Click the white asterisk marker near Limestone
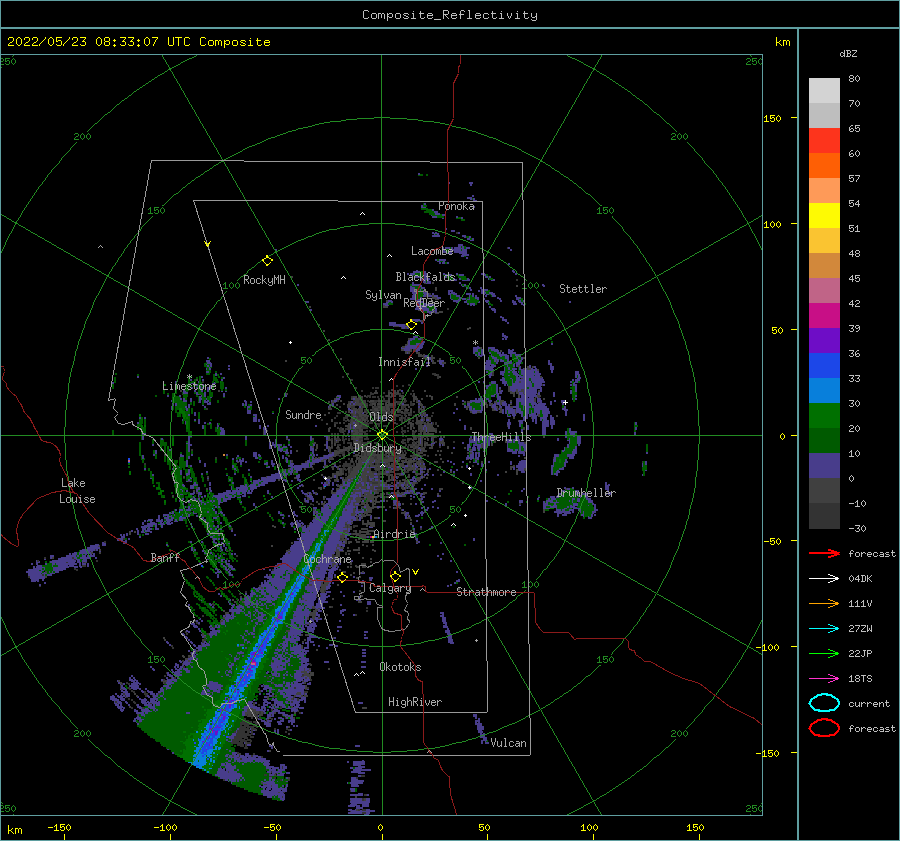The height and width of the screenshot is (841, 900). pos(189,377)
